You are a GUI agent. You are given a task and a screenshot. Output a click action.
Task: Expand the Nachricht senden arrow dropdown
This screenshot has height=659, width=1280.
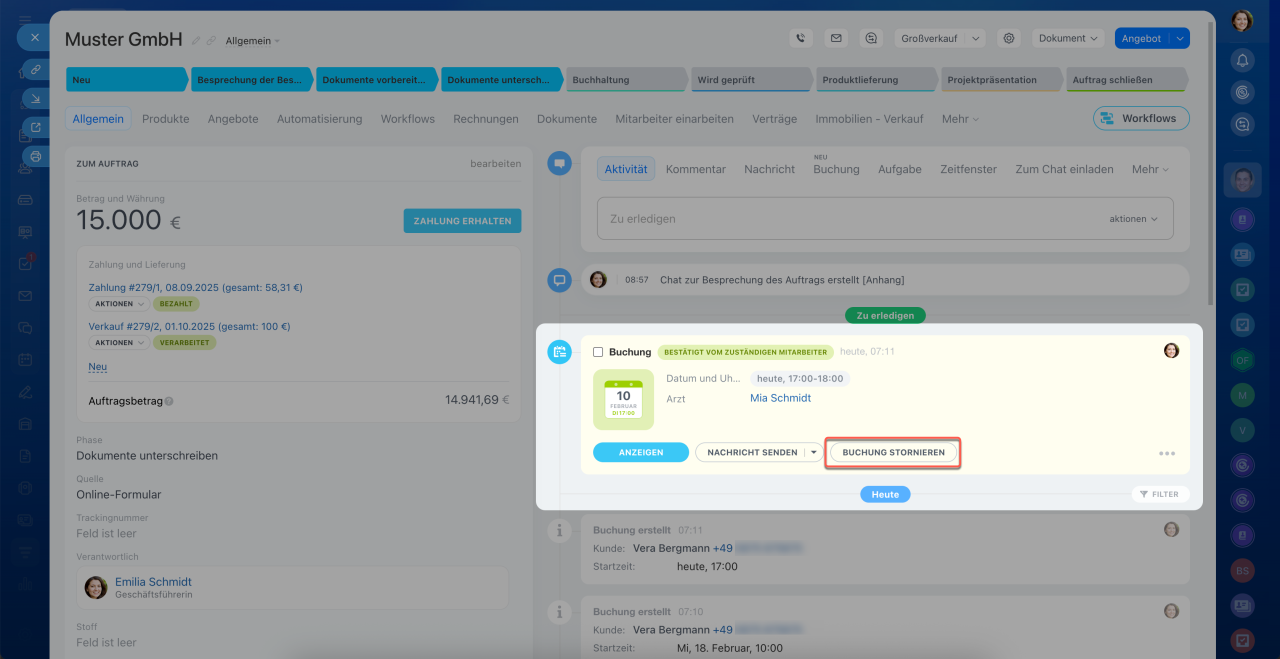click(814, 452)
